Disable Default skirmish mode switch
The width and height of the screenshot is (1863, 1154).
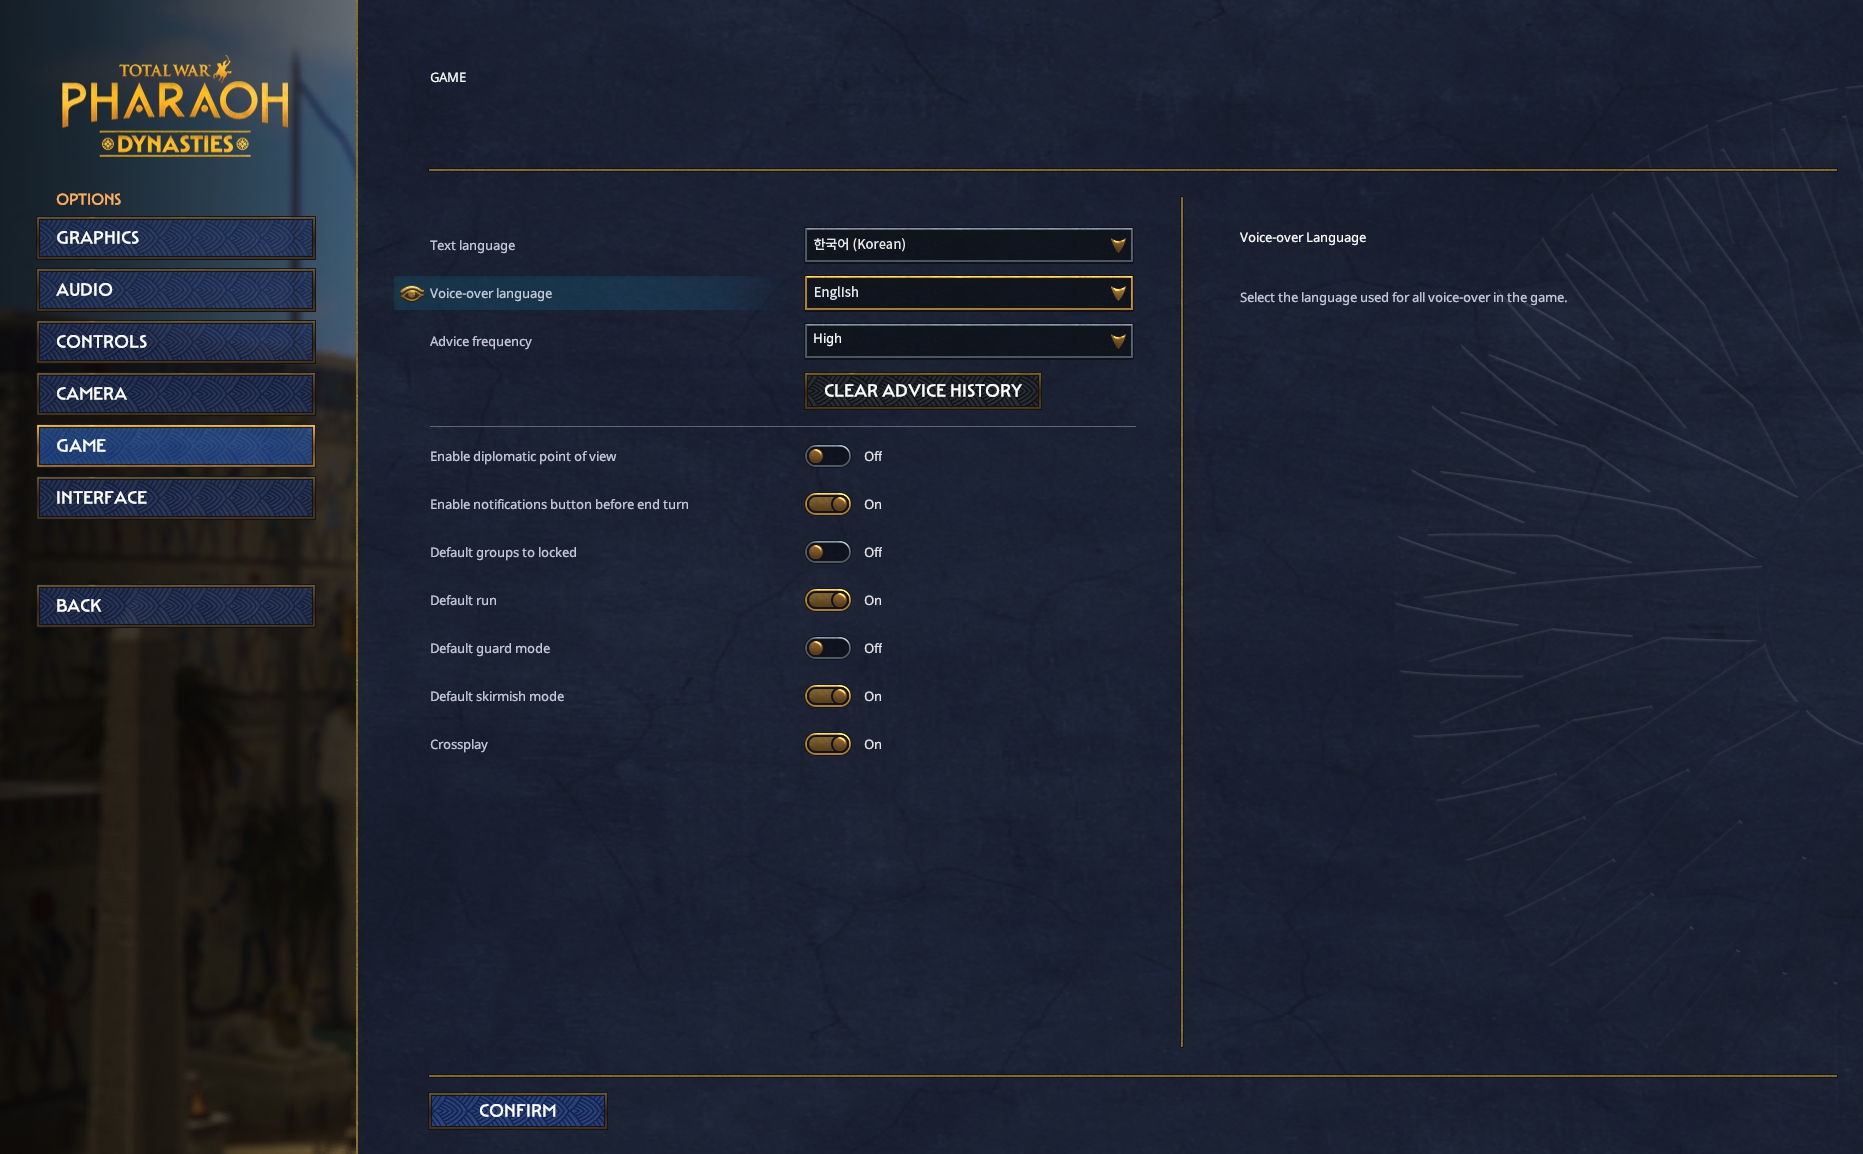click(x=828, y=696)
